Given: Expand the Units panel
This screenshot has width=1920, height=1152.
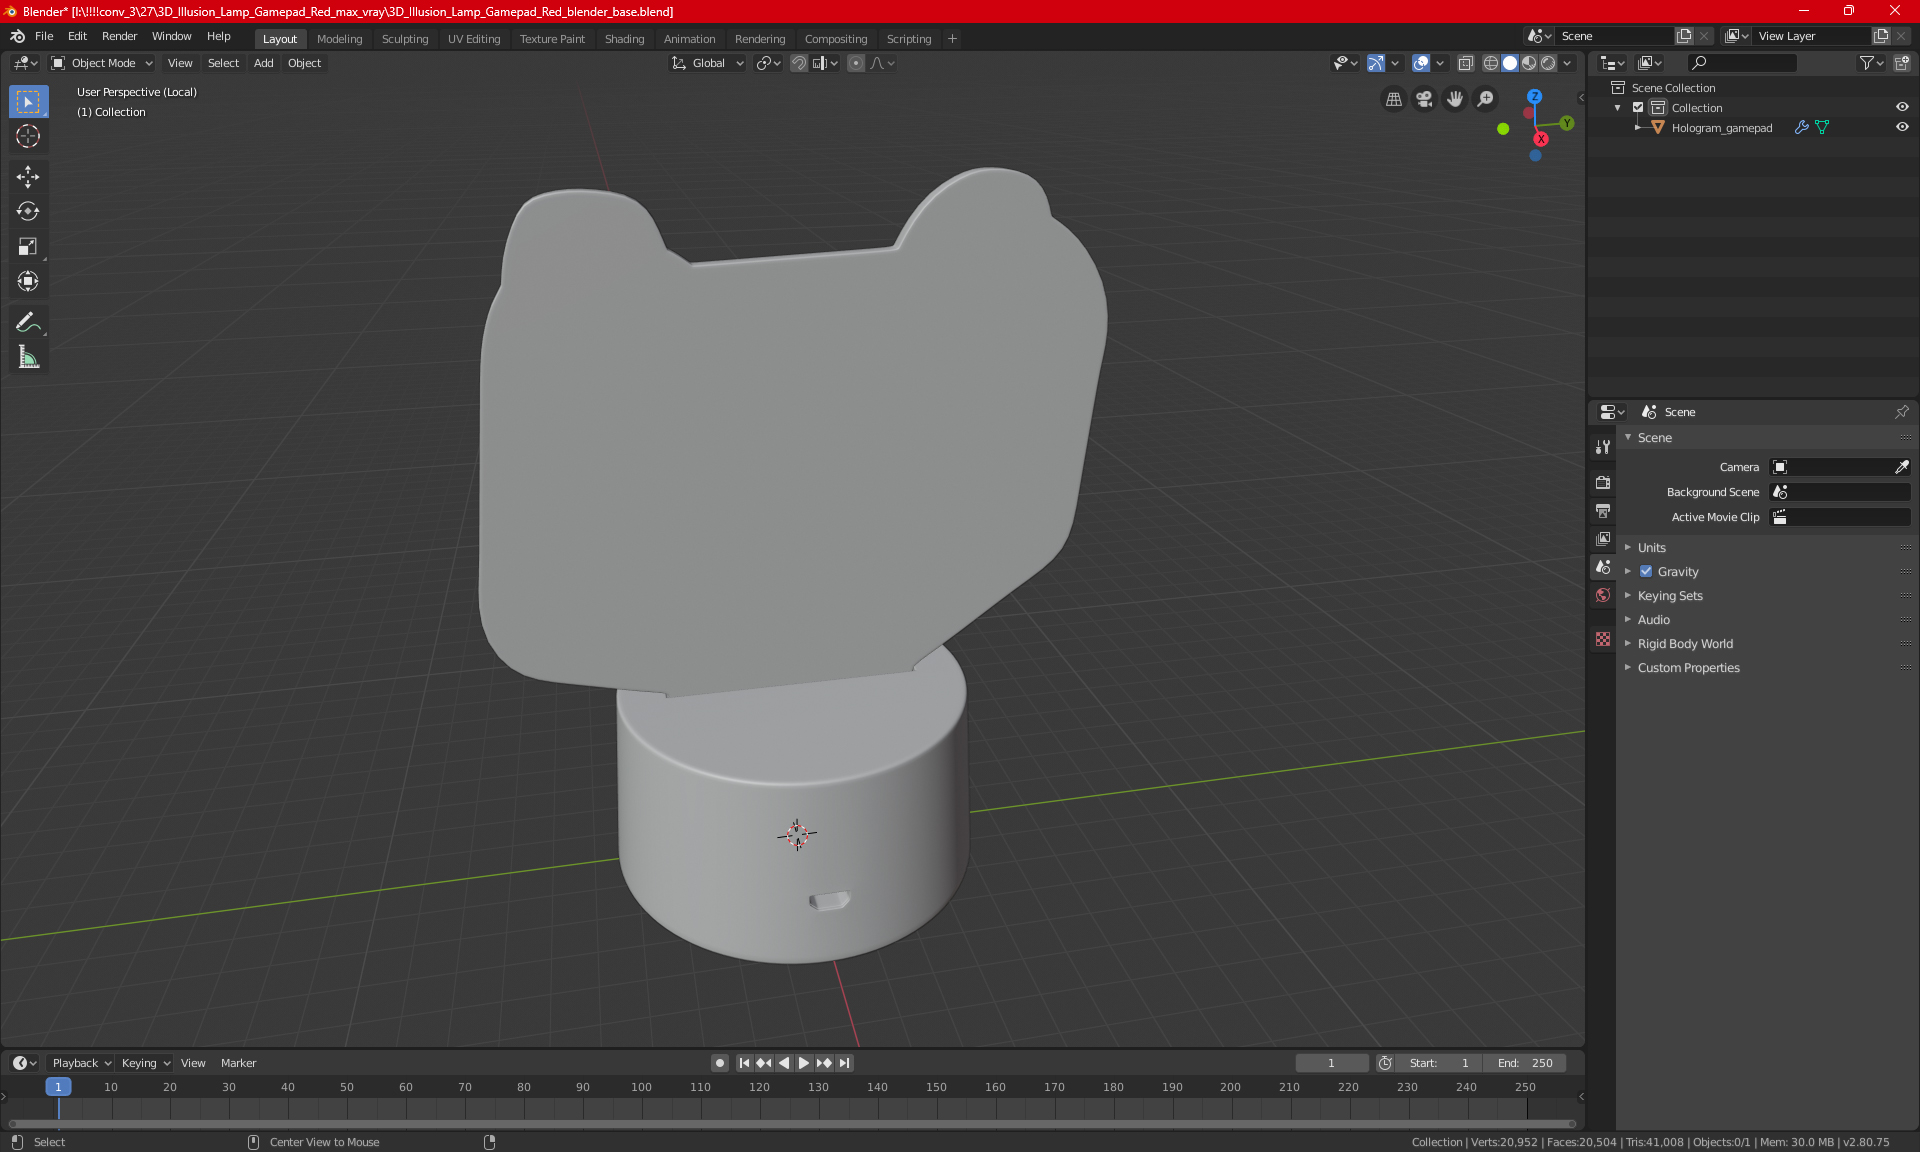Looking at the screenshot, I should (x=1652, y=548).
